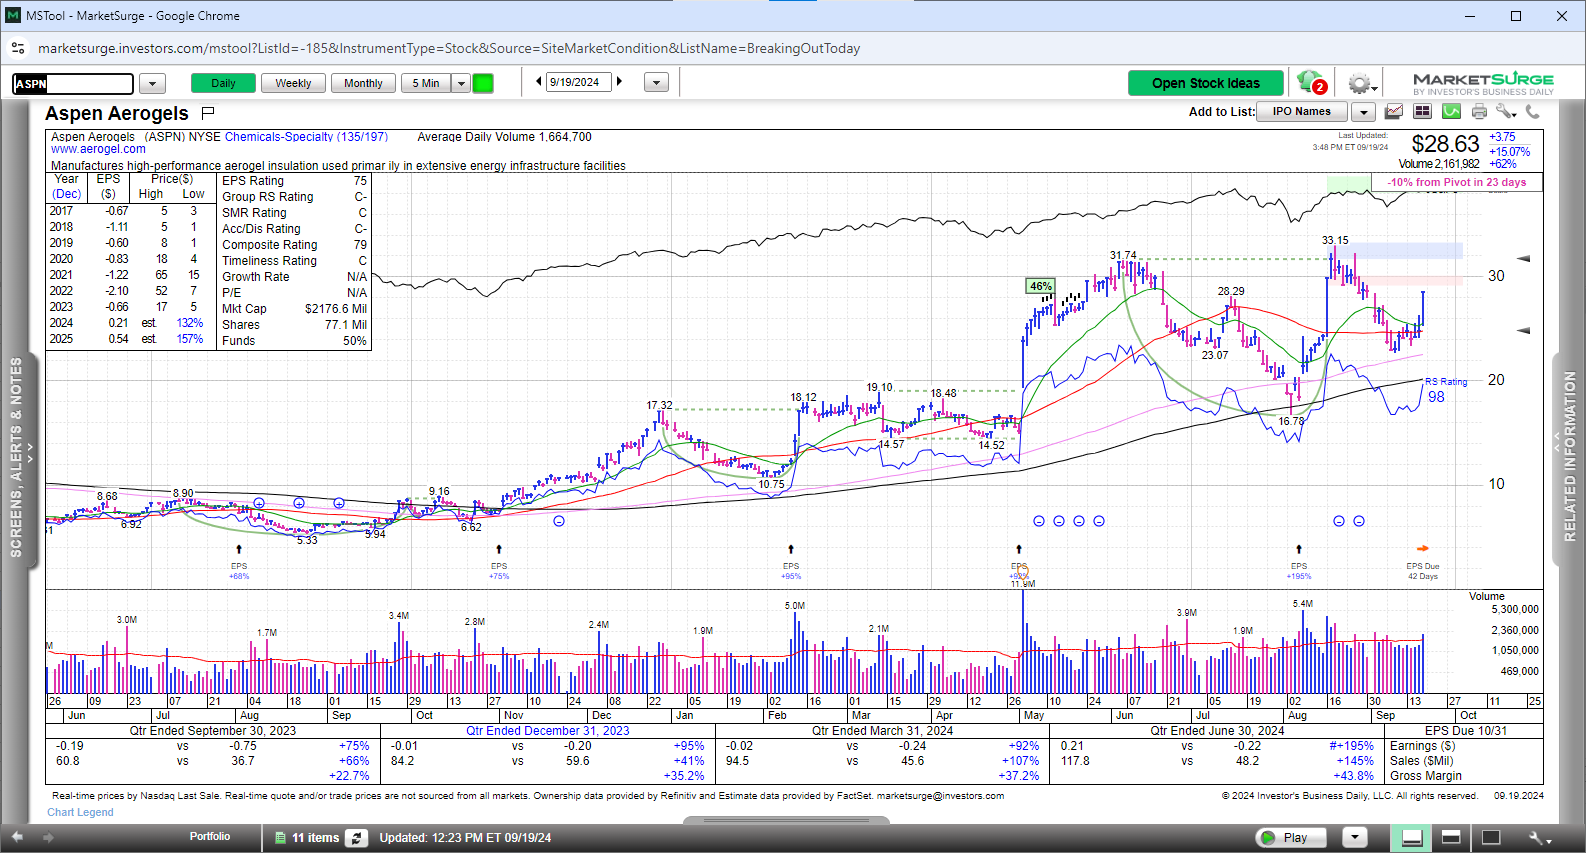Open the intraday interval dropdown arrow

point(461,83)
